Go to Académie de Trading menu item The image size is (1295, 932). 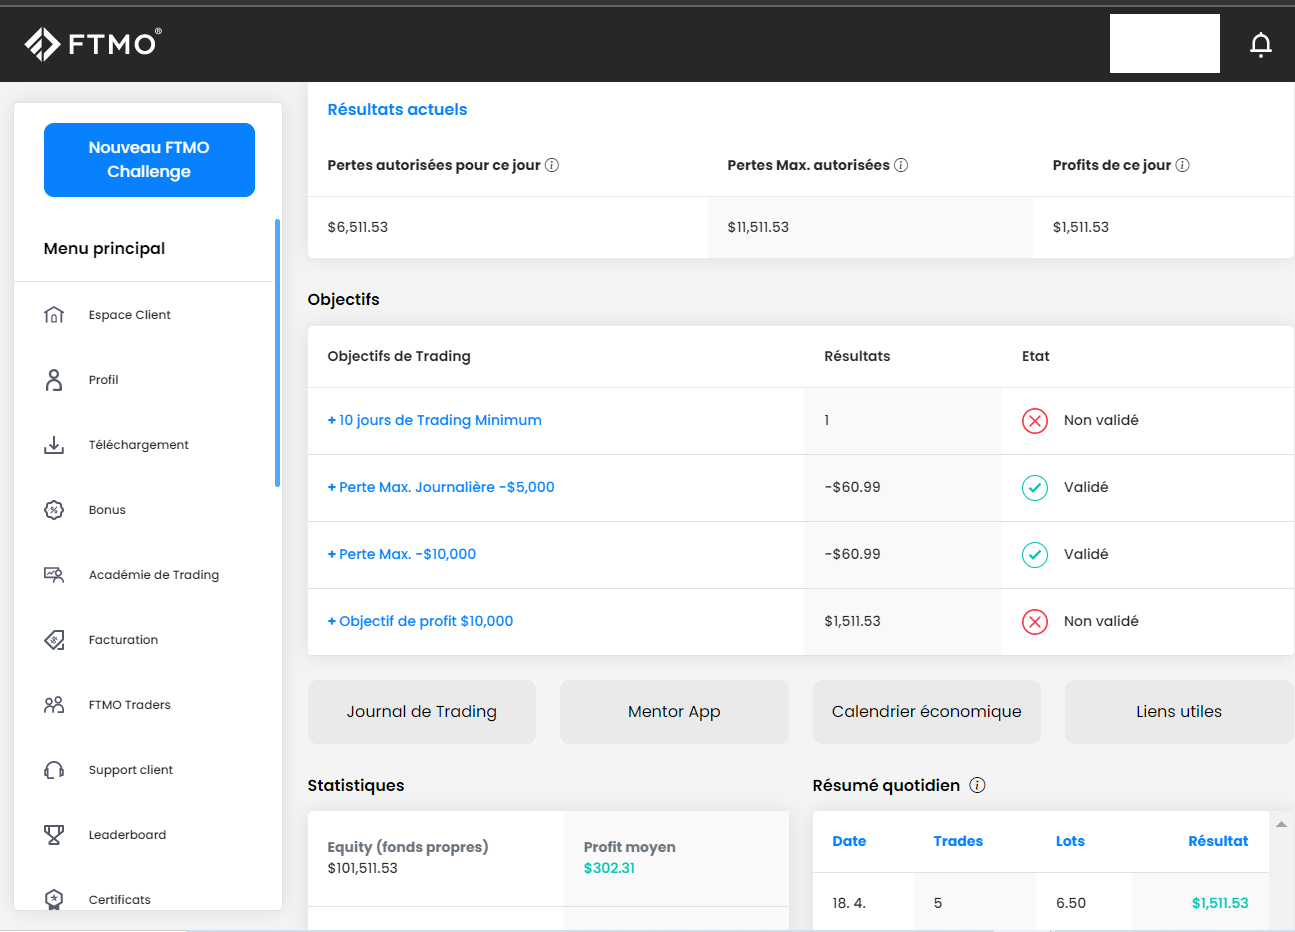(153, 575)
